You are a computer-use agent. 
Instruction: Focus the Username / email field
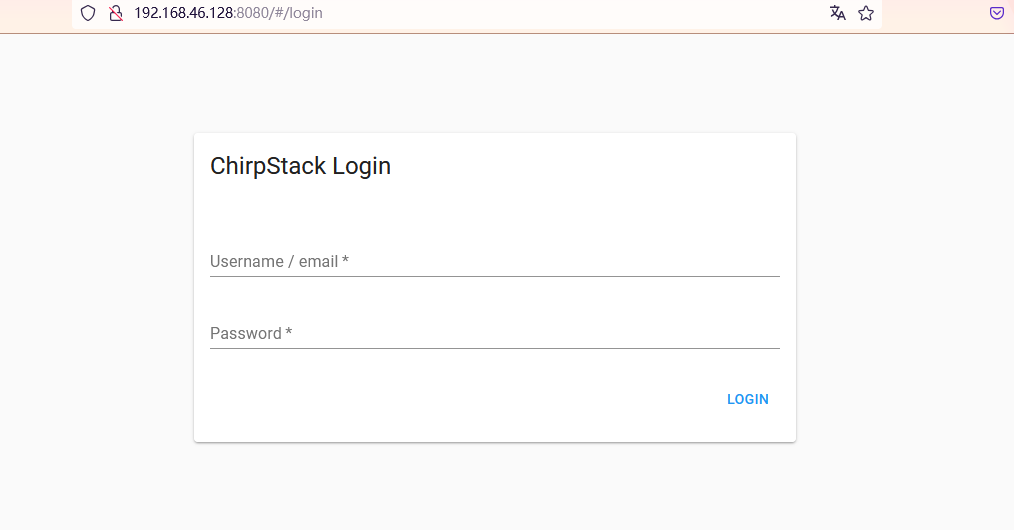495,261
